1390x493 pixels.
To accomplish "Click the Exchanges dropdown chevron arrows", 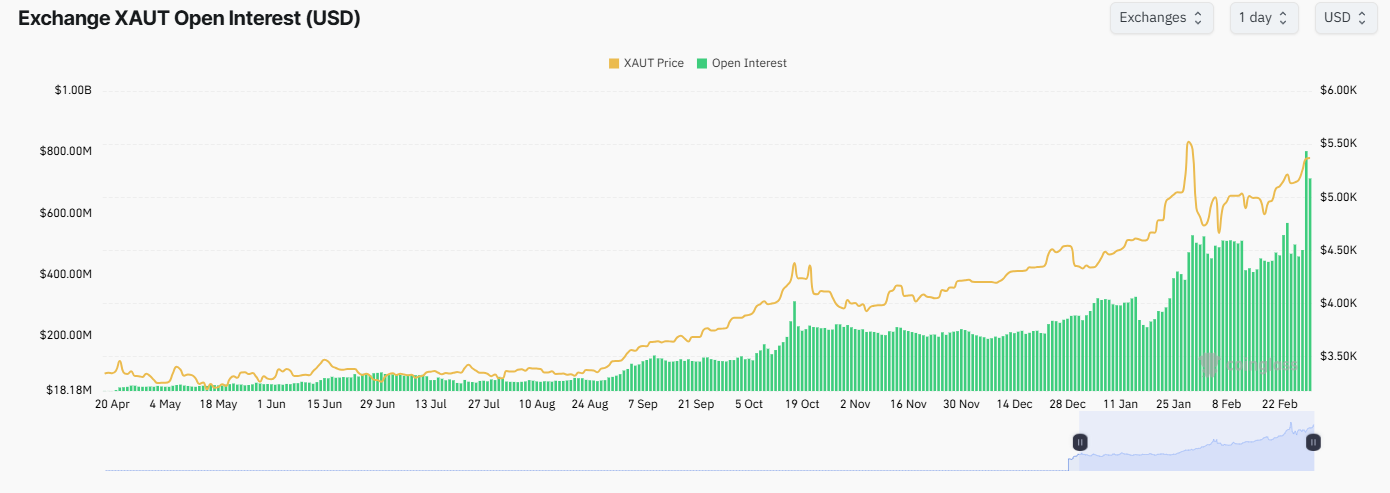I will pyautogui.click(x=1198, y=18).
